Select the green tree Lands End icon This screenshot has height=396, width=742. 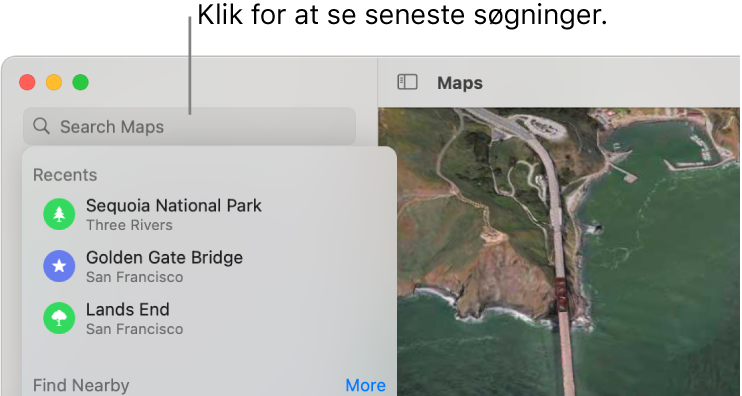click(59, 318)
